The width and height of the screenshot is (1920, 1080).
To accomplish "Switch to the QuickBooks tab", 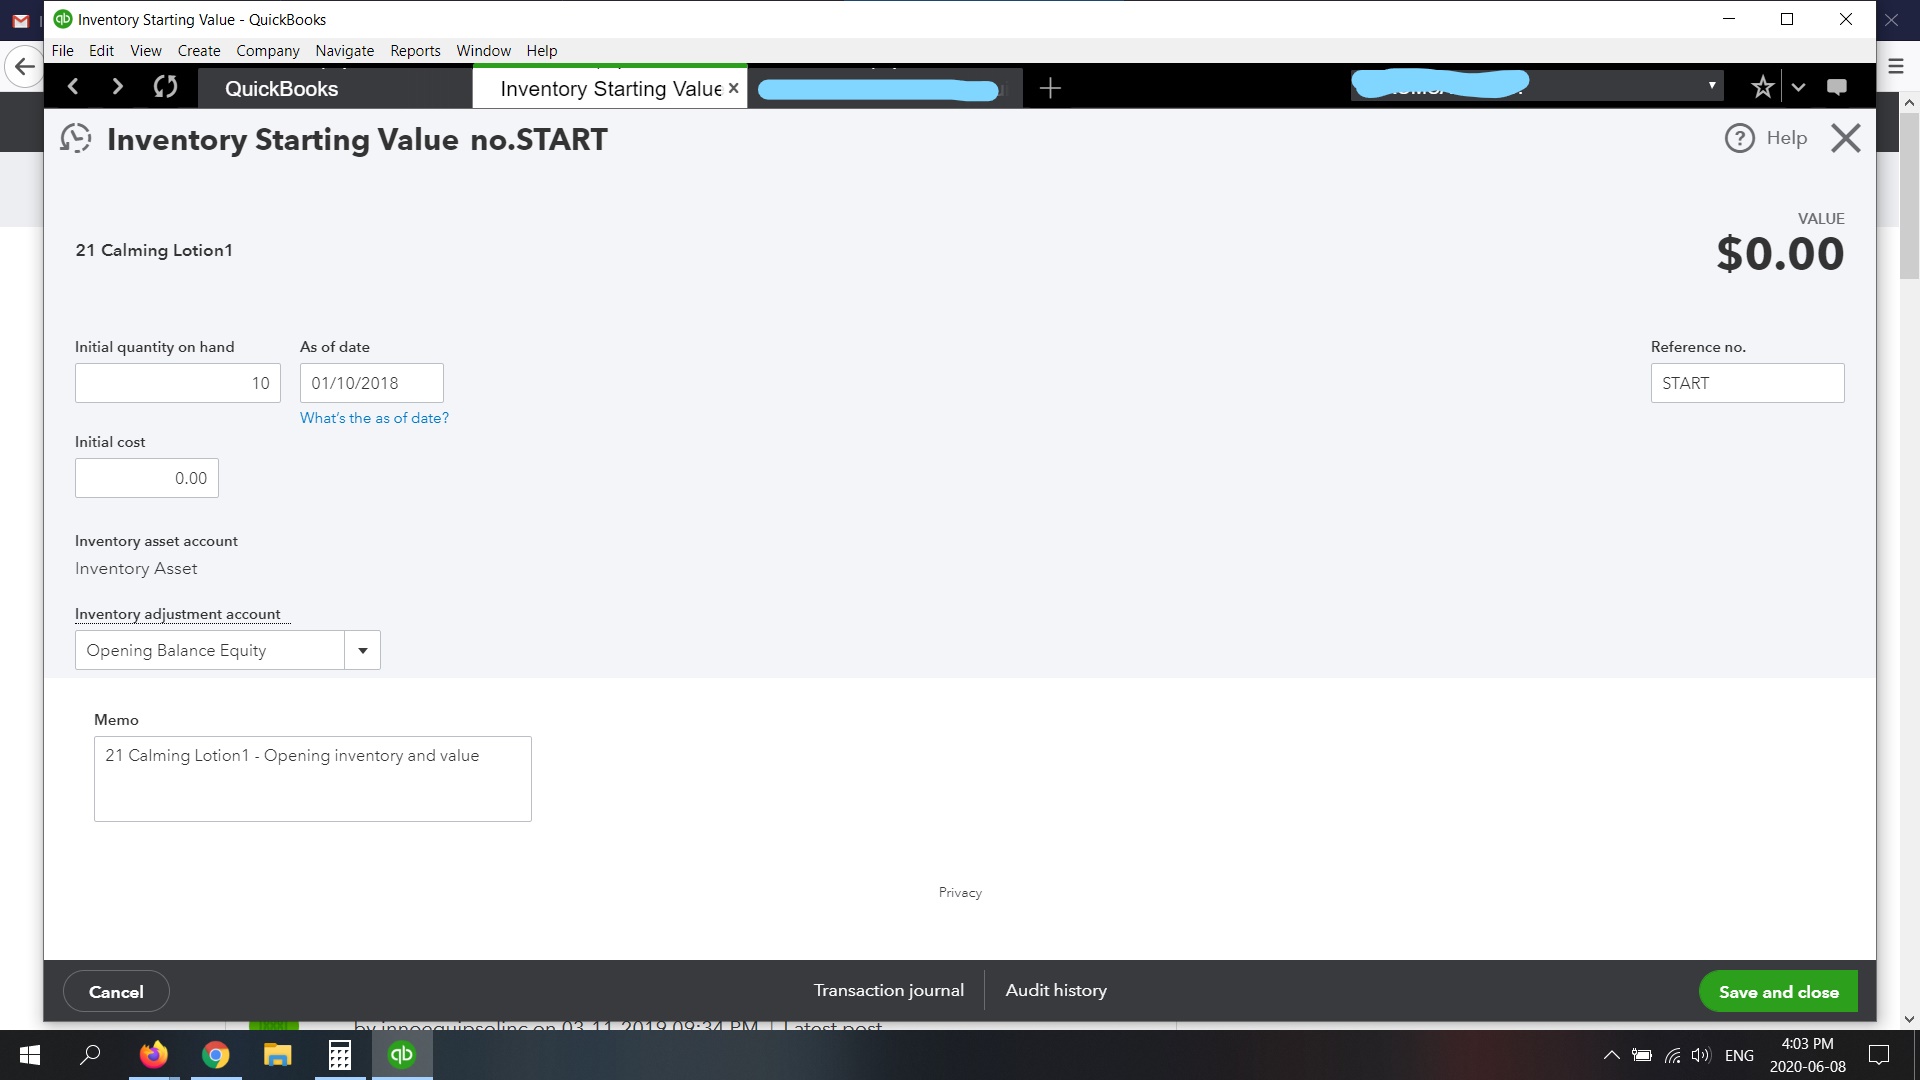I will tap(281, 88).
